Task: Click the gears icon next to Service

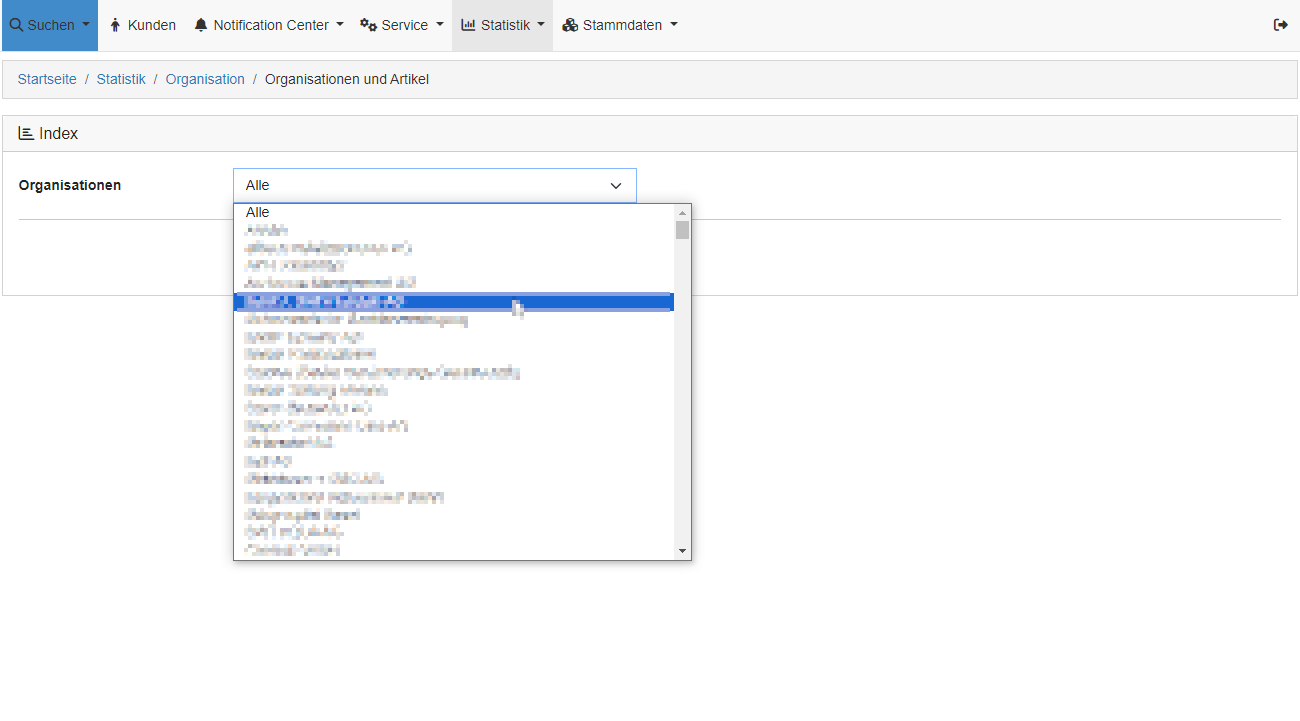Action: coord(368,25)
